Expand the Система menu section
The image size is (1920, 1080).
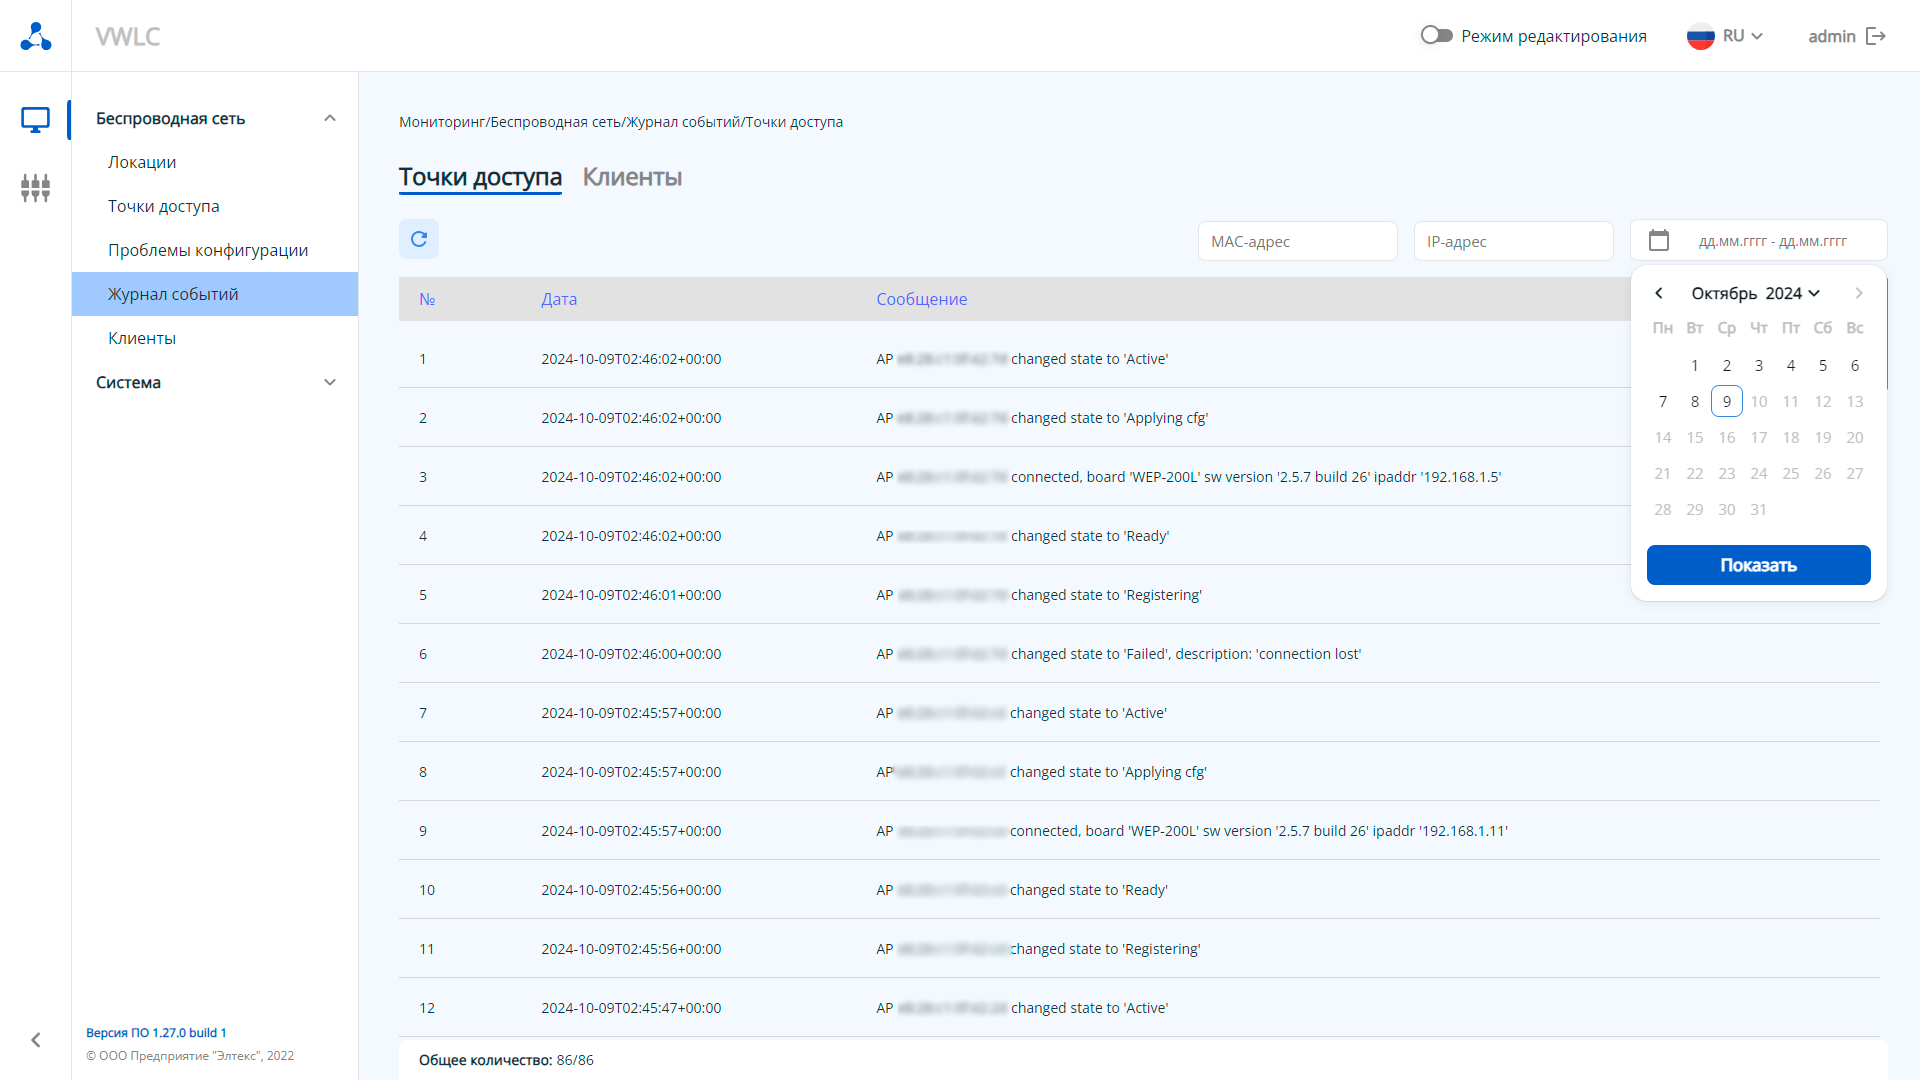[330, 382]
